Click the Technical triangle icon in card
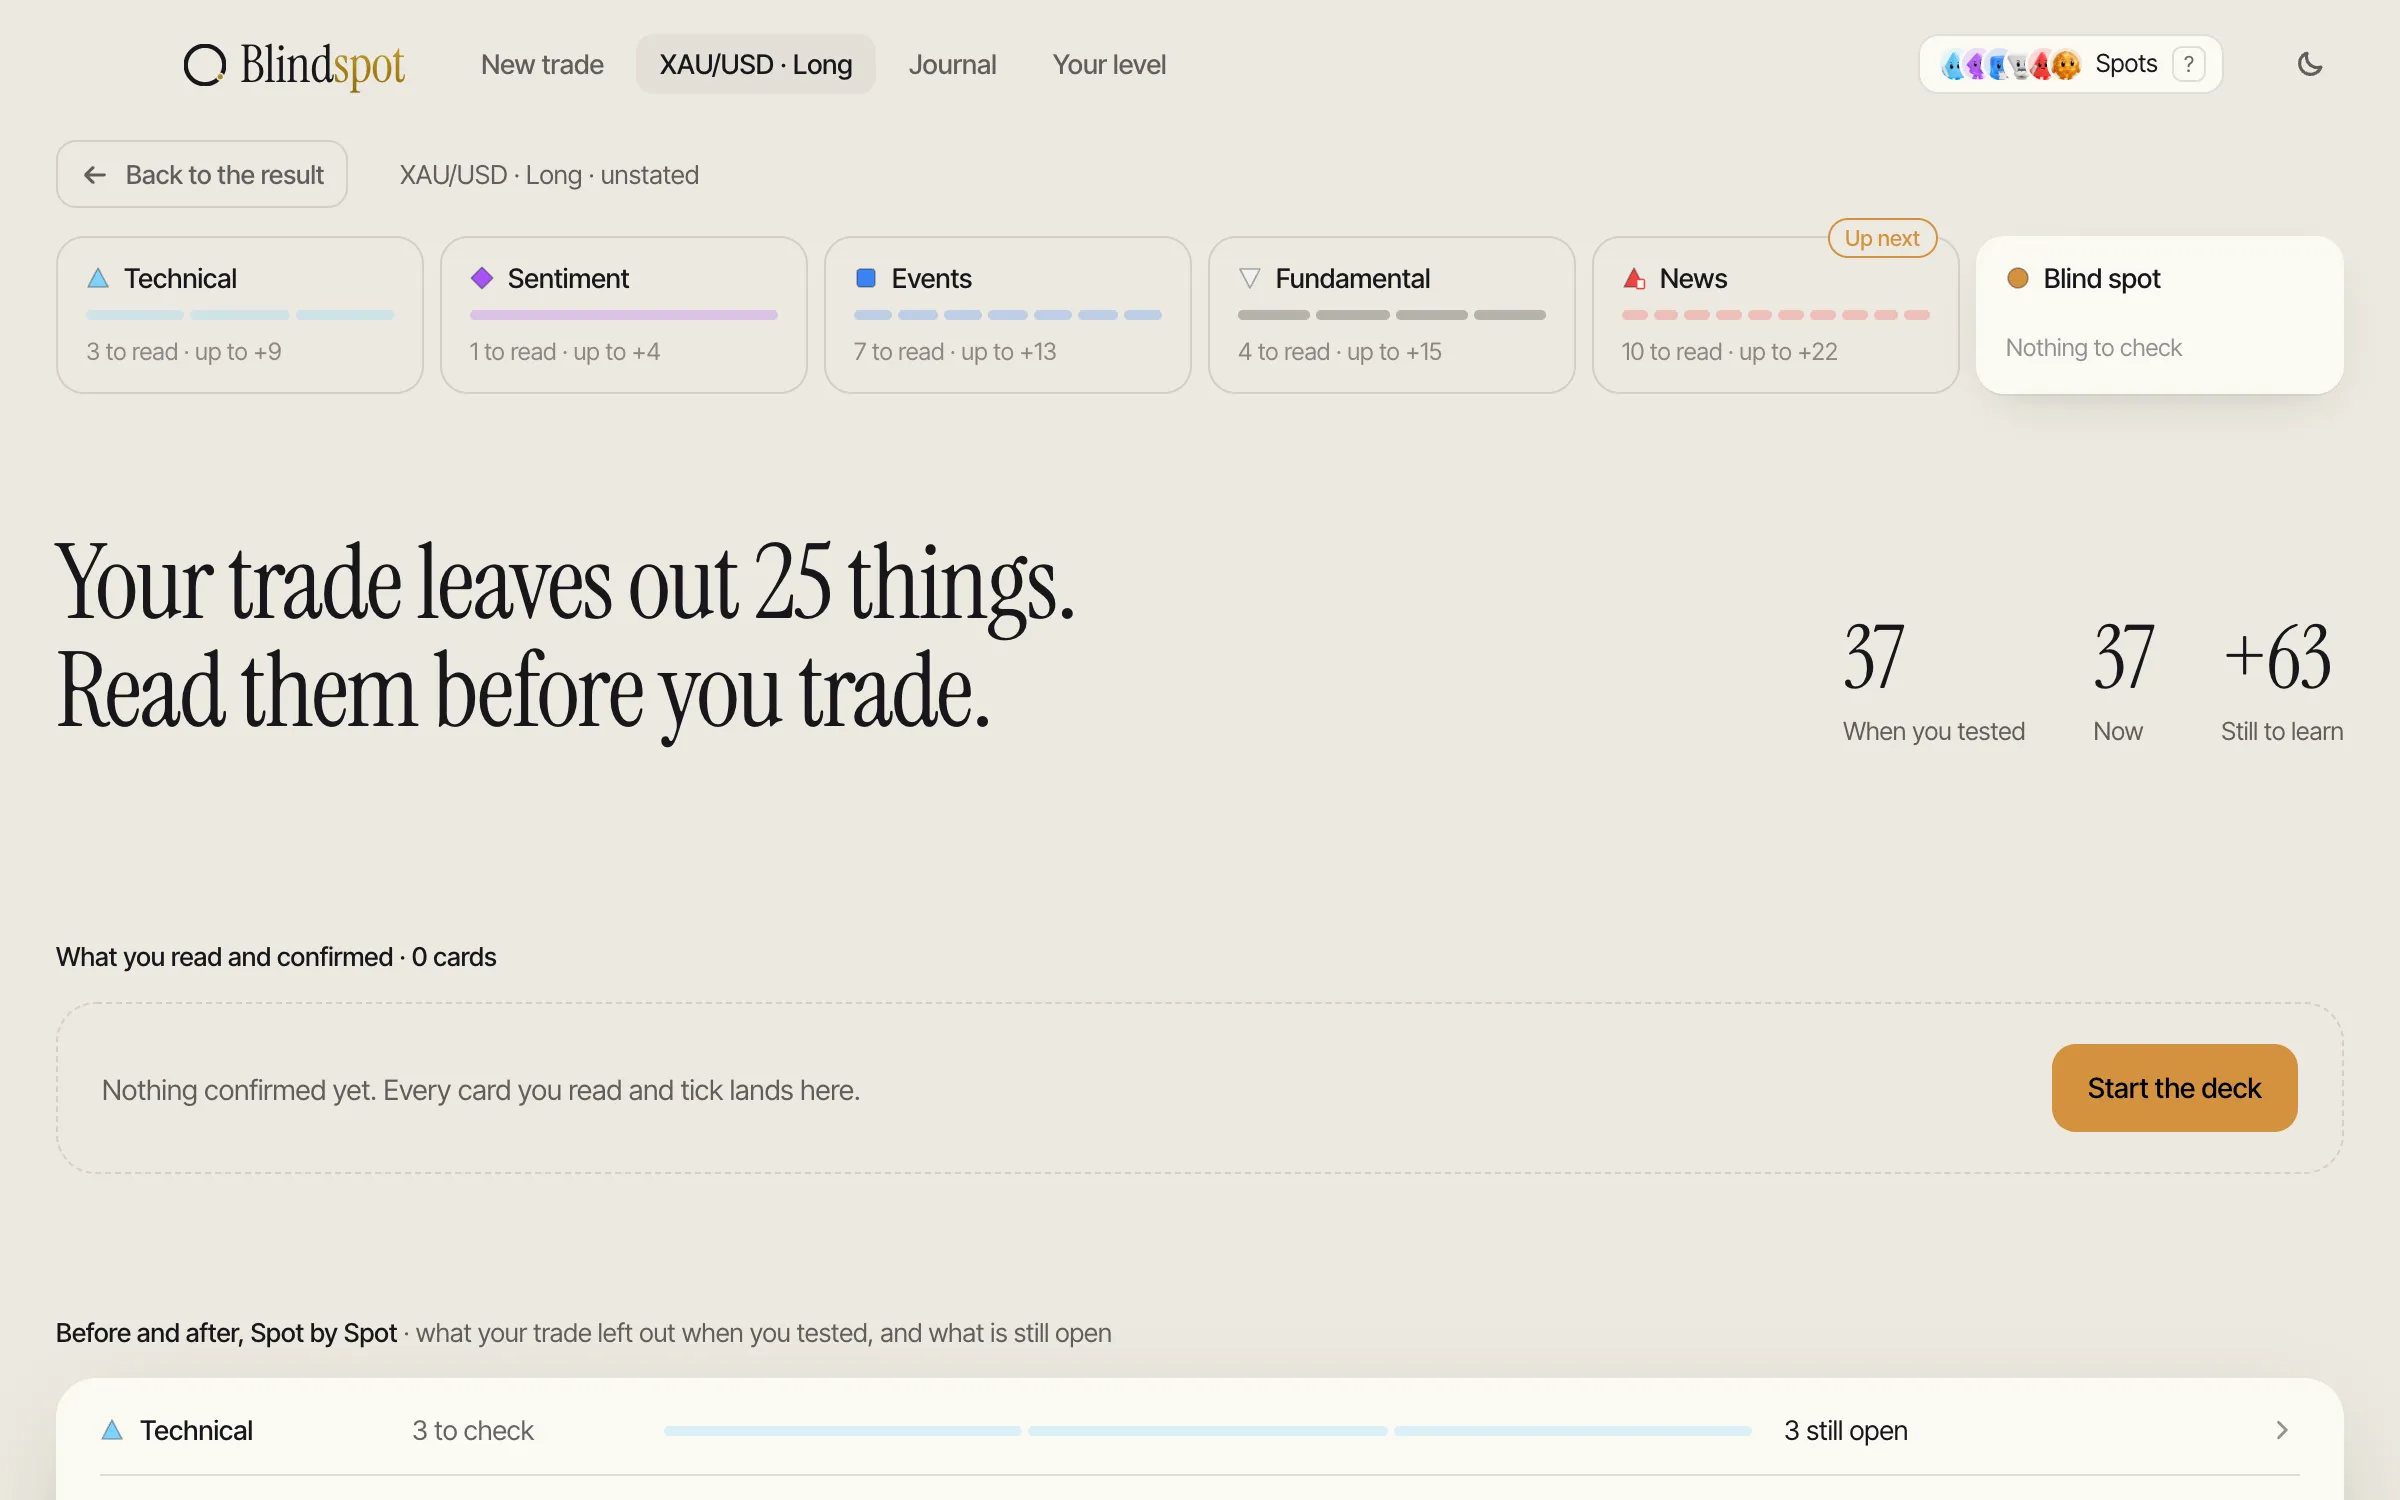Viewport: 2400px width, 1500px height. [98, 278]
